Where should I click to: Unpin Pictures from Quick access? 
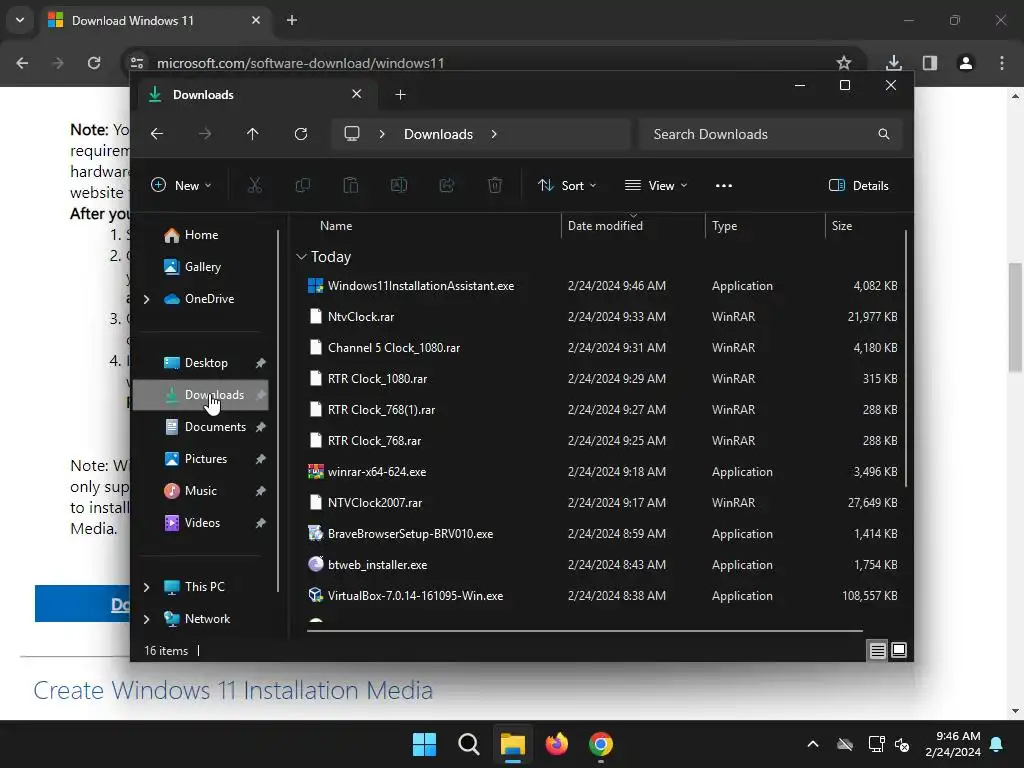coord(261,459)
